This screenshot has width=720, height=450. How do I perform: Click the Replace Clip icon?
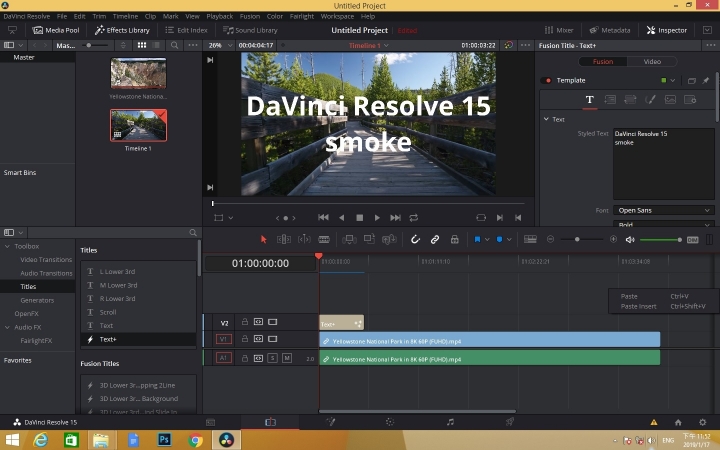pyautogui.click(x=389, y=239)
